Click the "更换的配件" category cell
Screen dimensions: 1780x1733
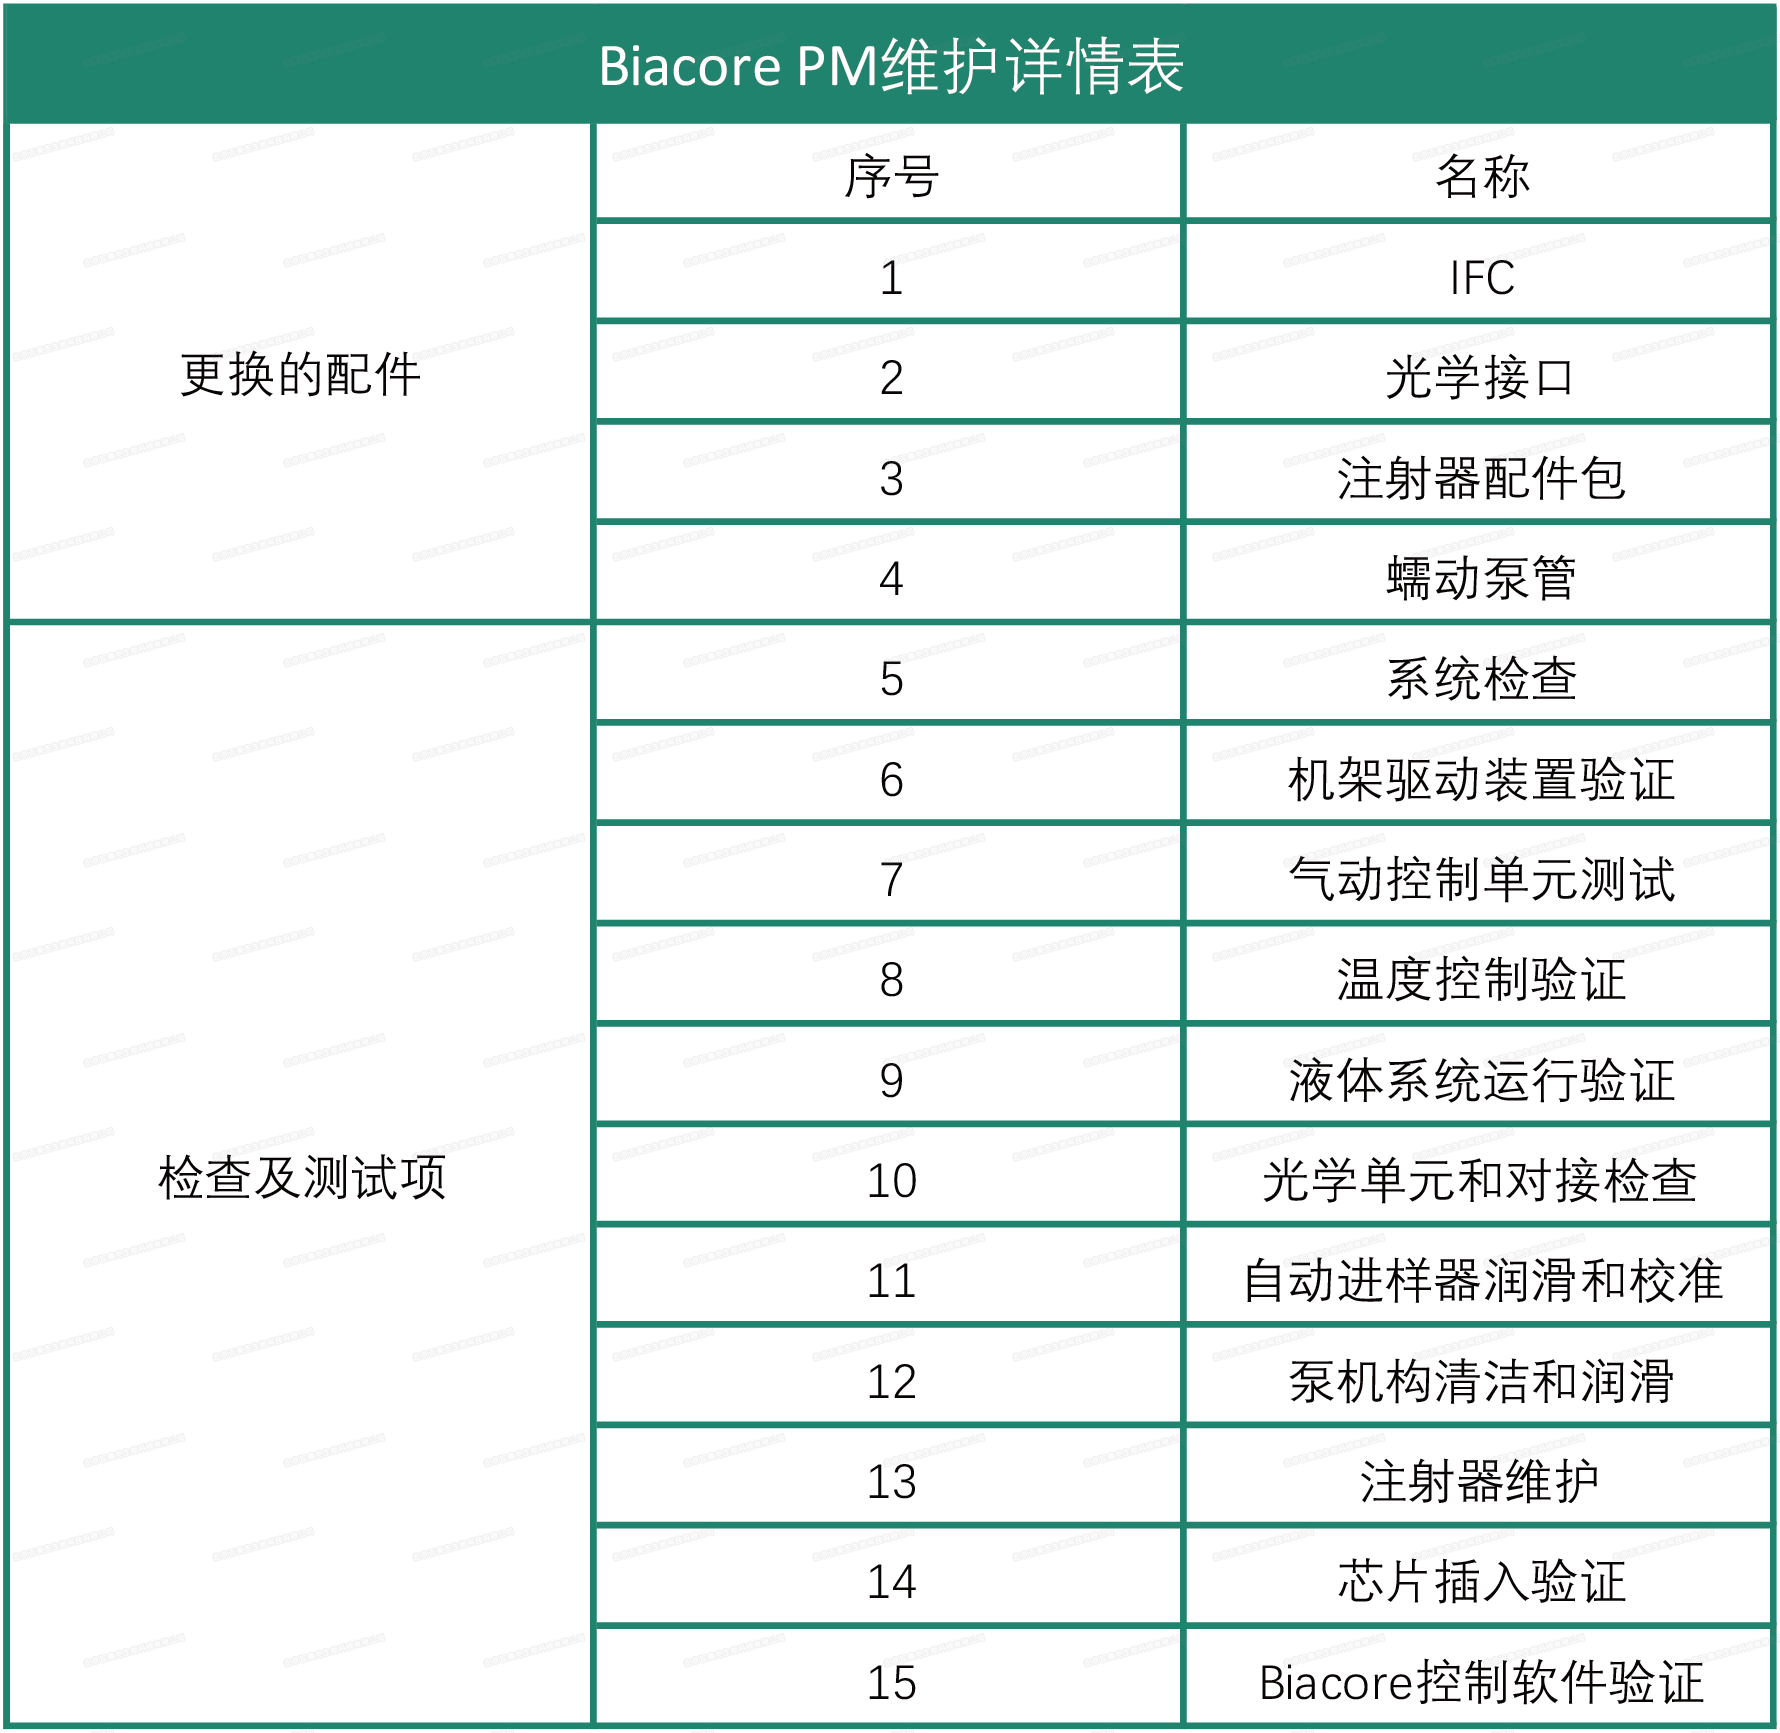(300, 373)
